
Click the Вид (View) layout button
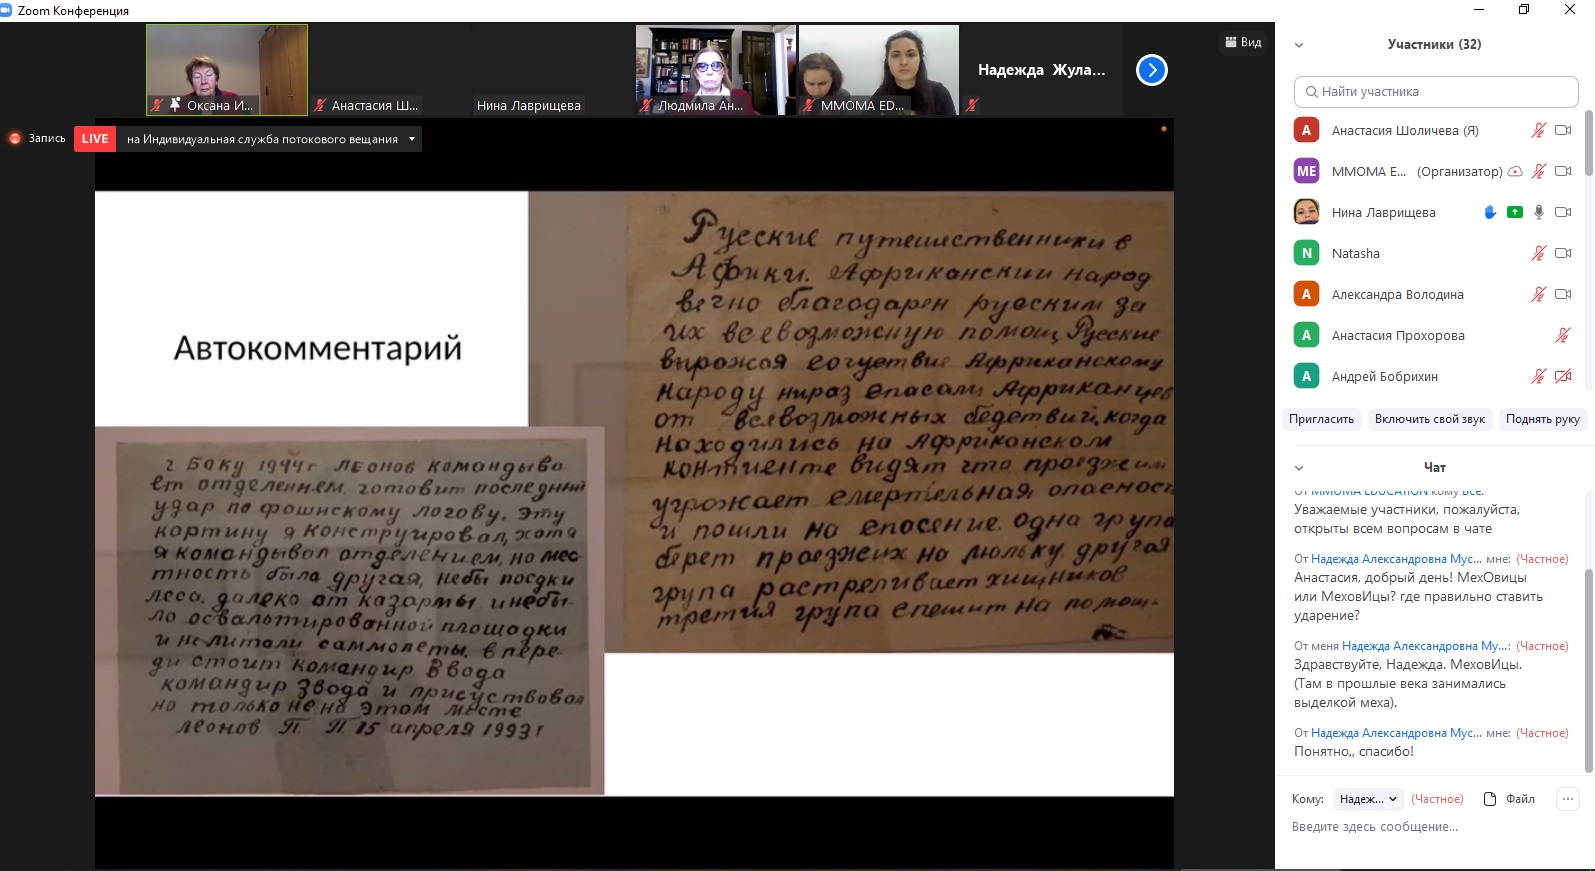(1243, 42)
